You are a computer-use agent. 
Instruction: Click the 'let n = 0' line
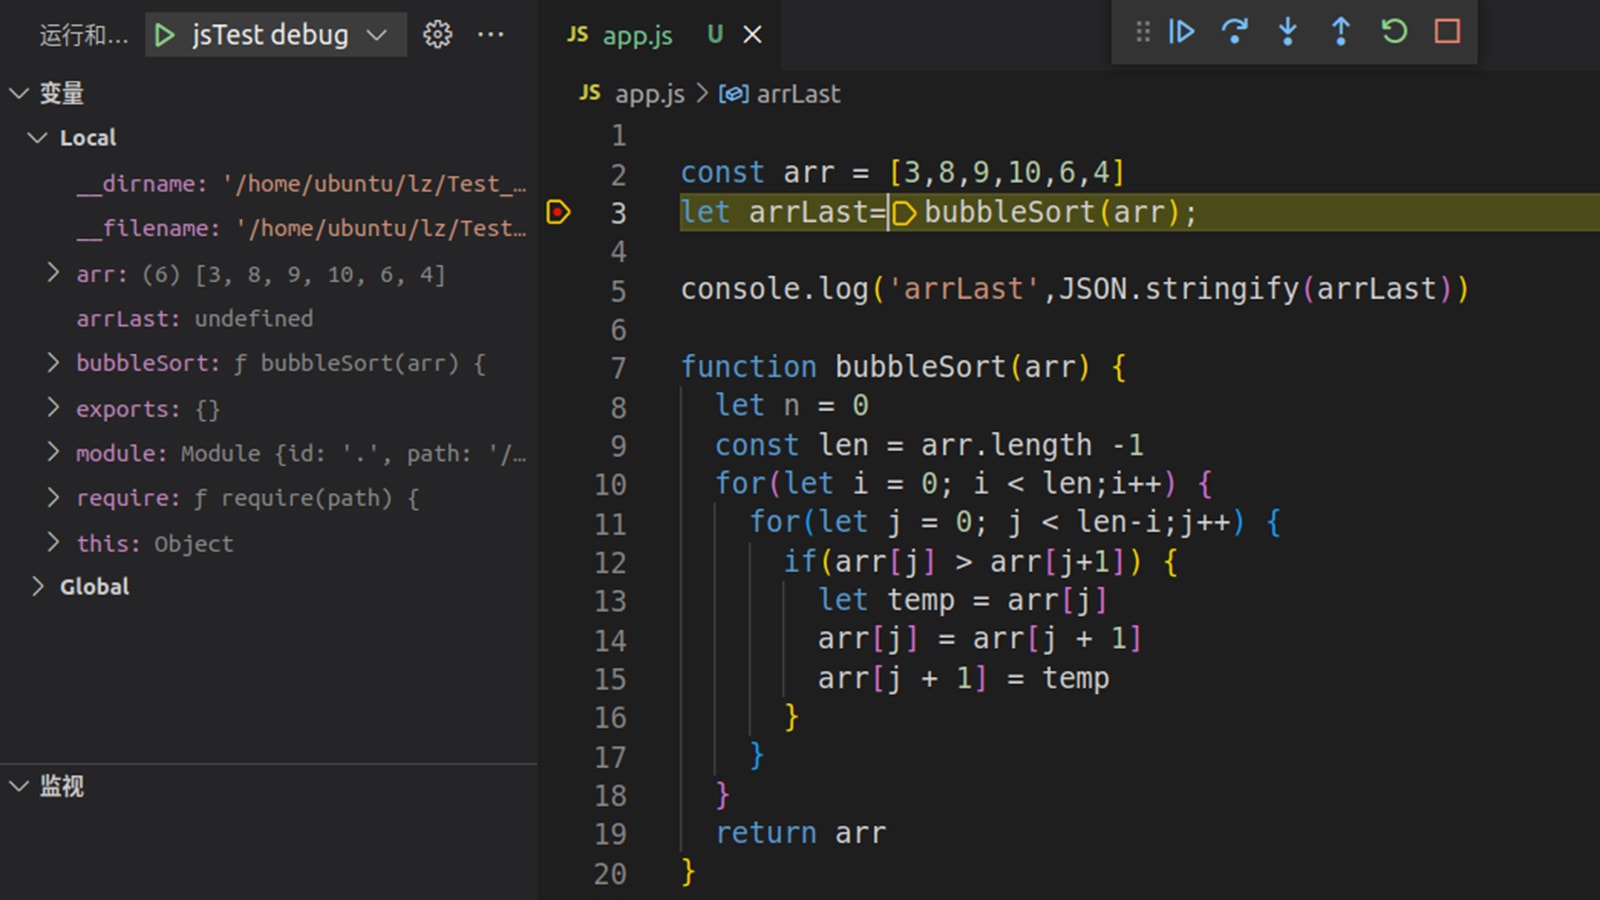(x=792, y=406)
